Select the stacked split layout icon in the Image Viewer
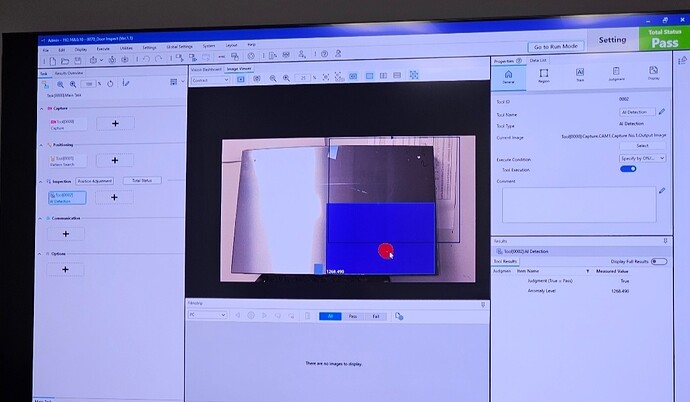690x402 pixels. coord(397,75)
